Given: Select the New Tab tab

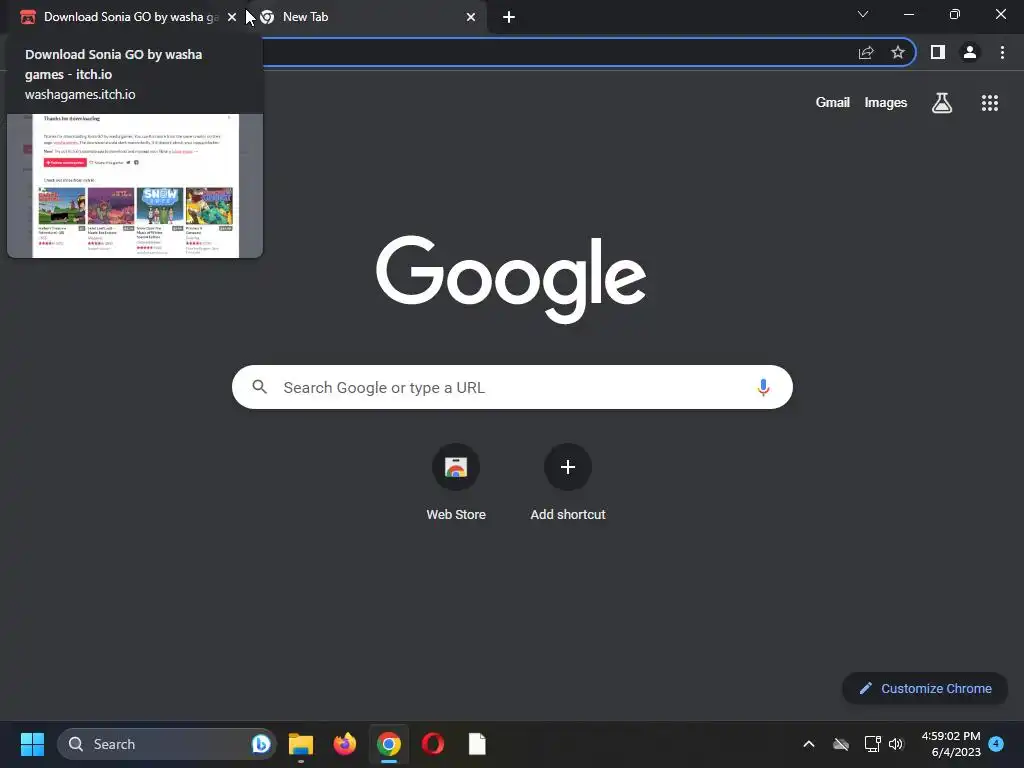Looking at the screenshot, I should click(x=369, y=17).
